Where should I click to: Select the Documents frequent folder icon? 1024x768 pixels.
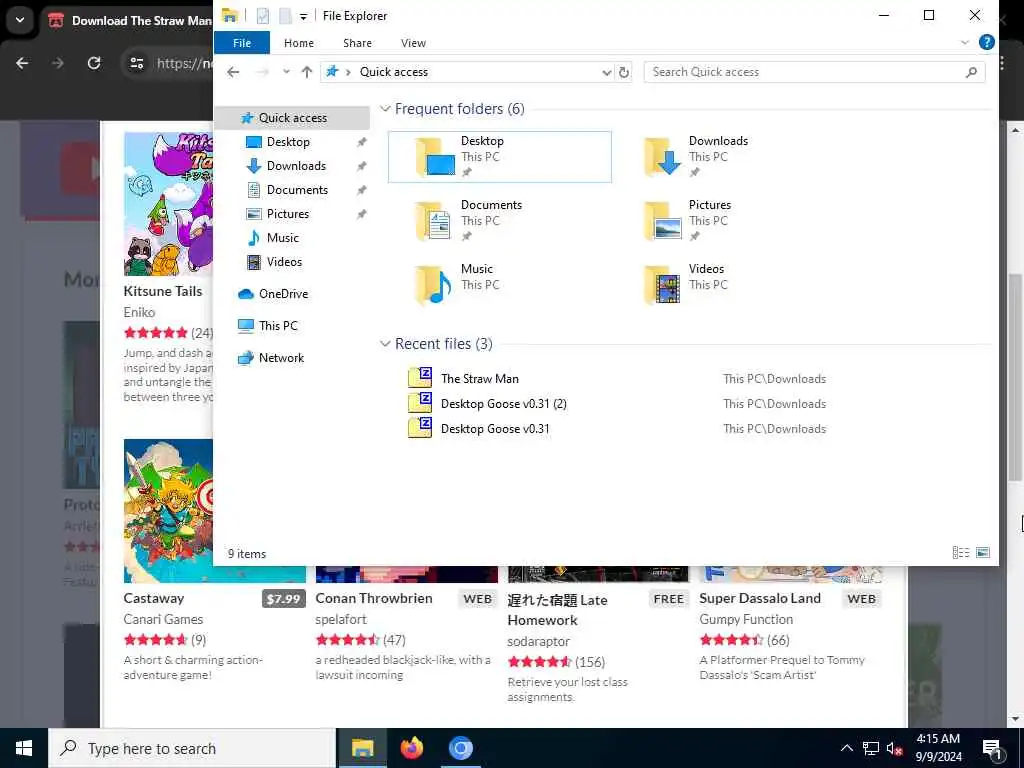pyautogui.click(x=435, y=221)
